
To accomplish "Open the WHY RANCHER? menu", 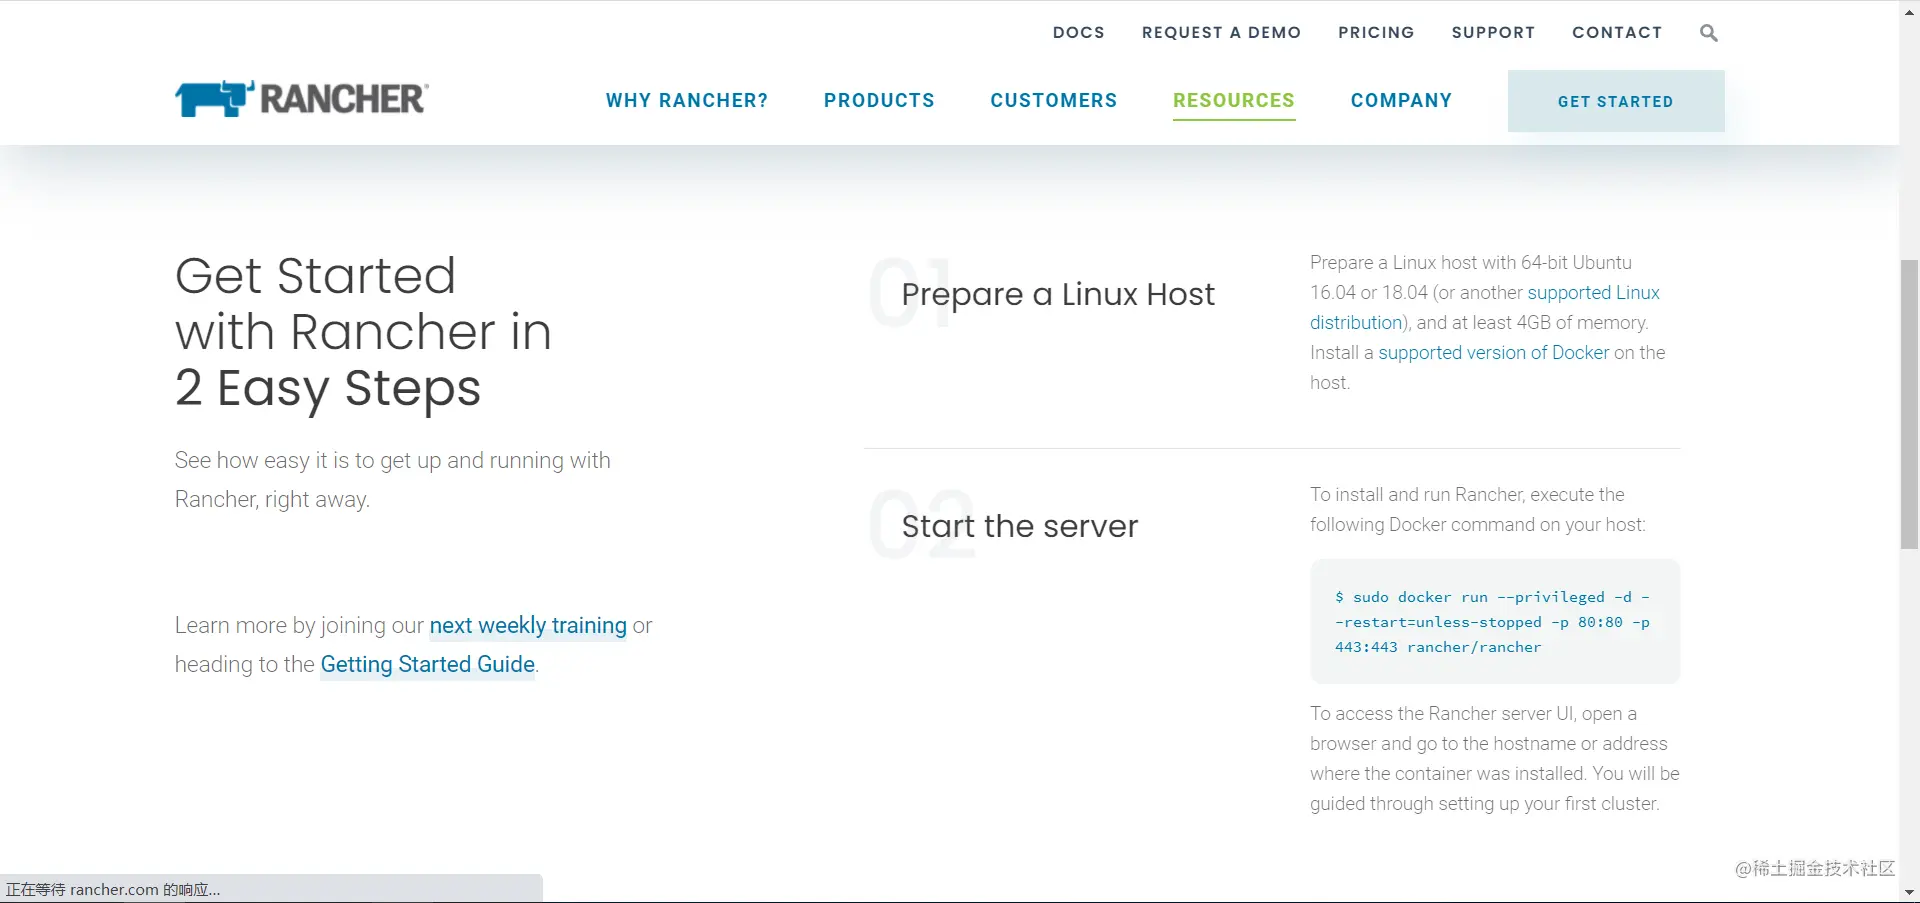I will tap(687, 100).
